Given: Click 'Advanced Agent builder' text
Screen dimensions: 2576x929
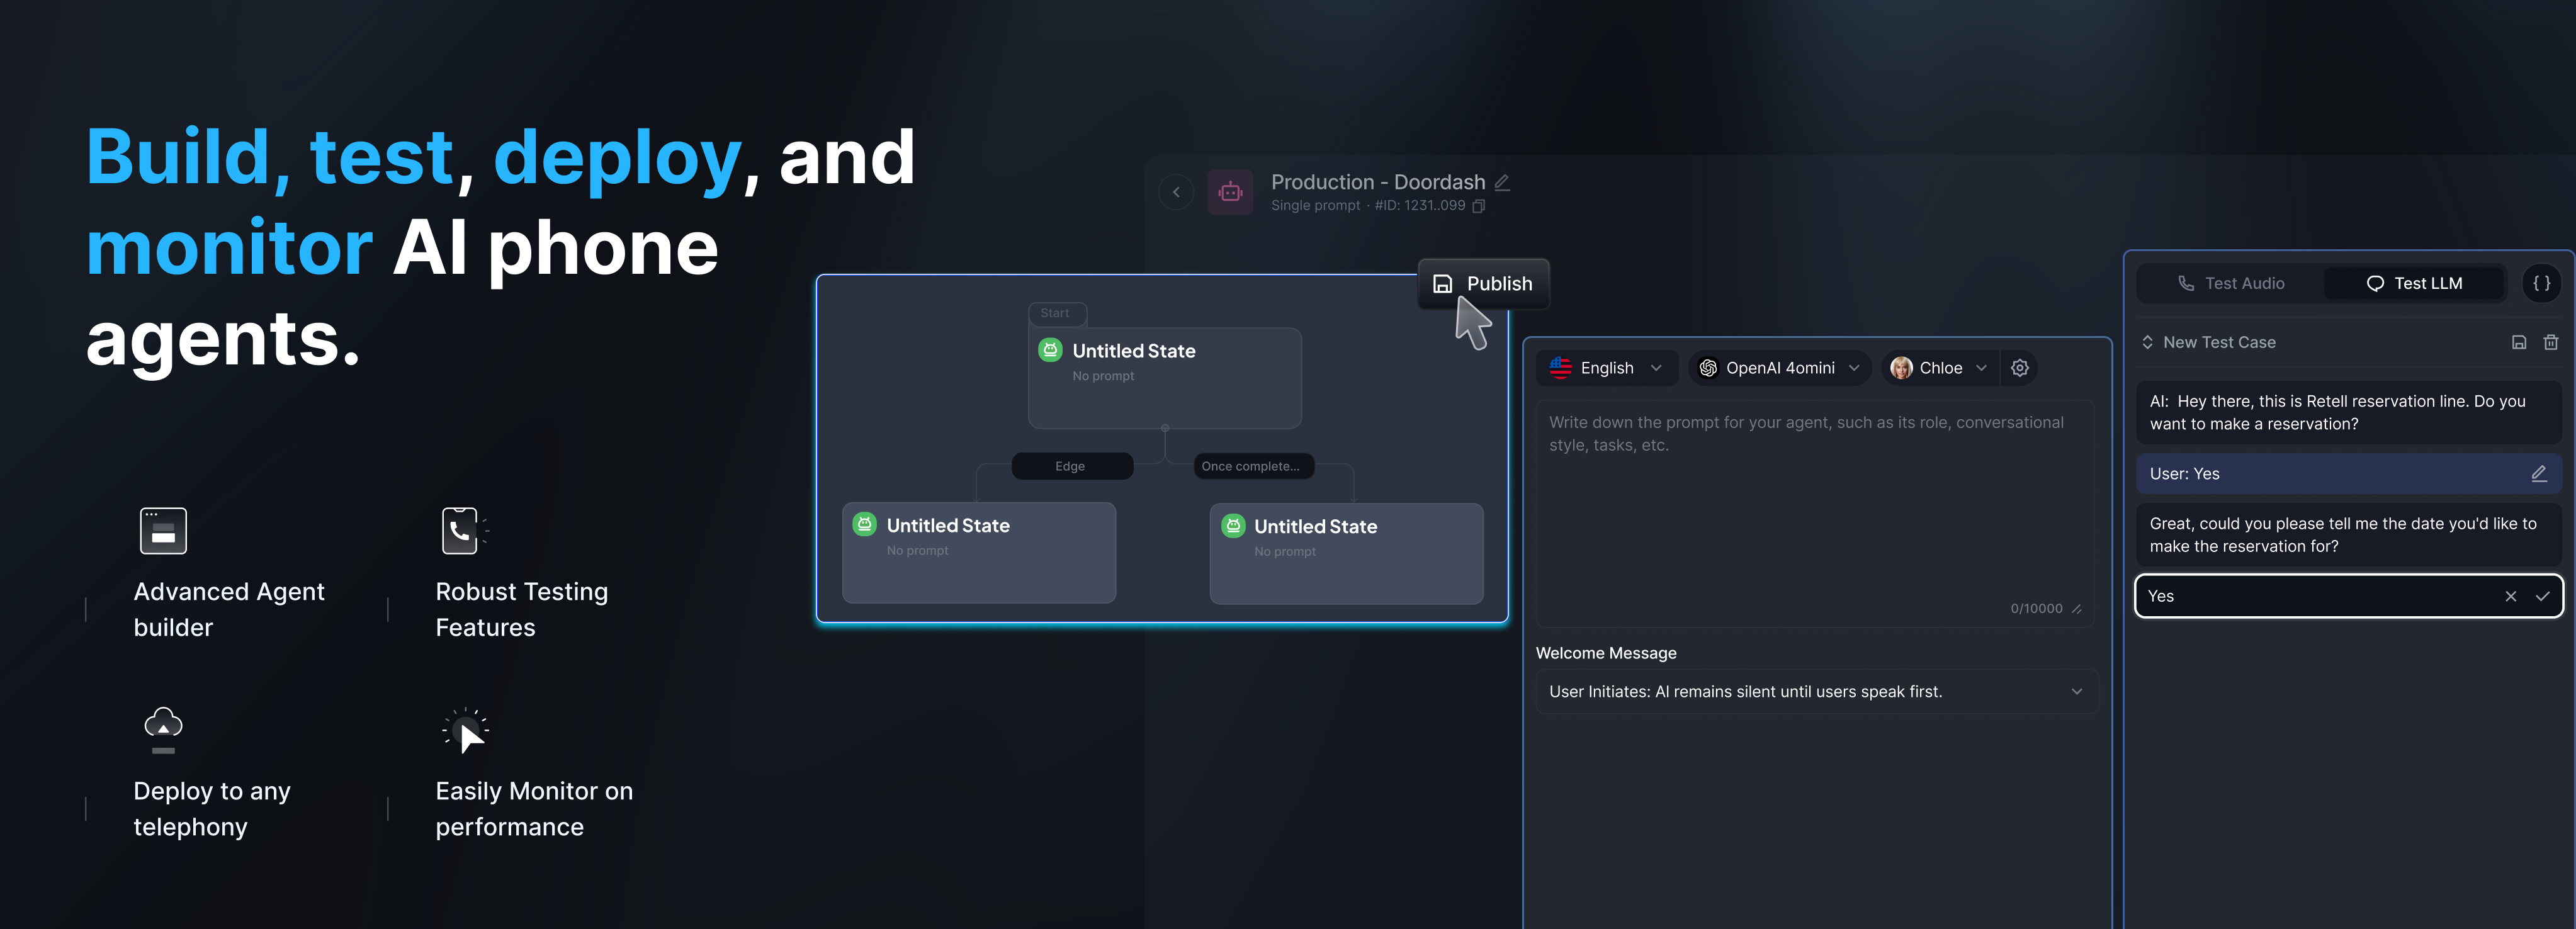Looking at the screenshot, I should (229, 609).
